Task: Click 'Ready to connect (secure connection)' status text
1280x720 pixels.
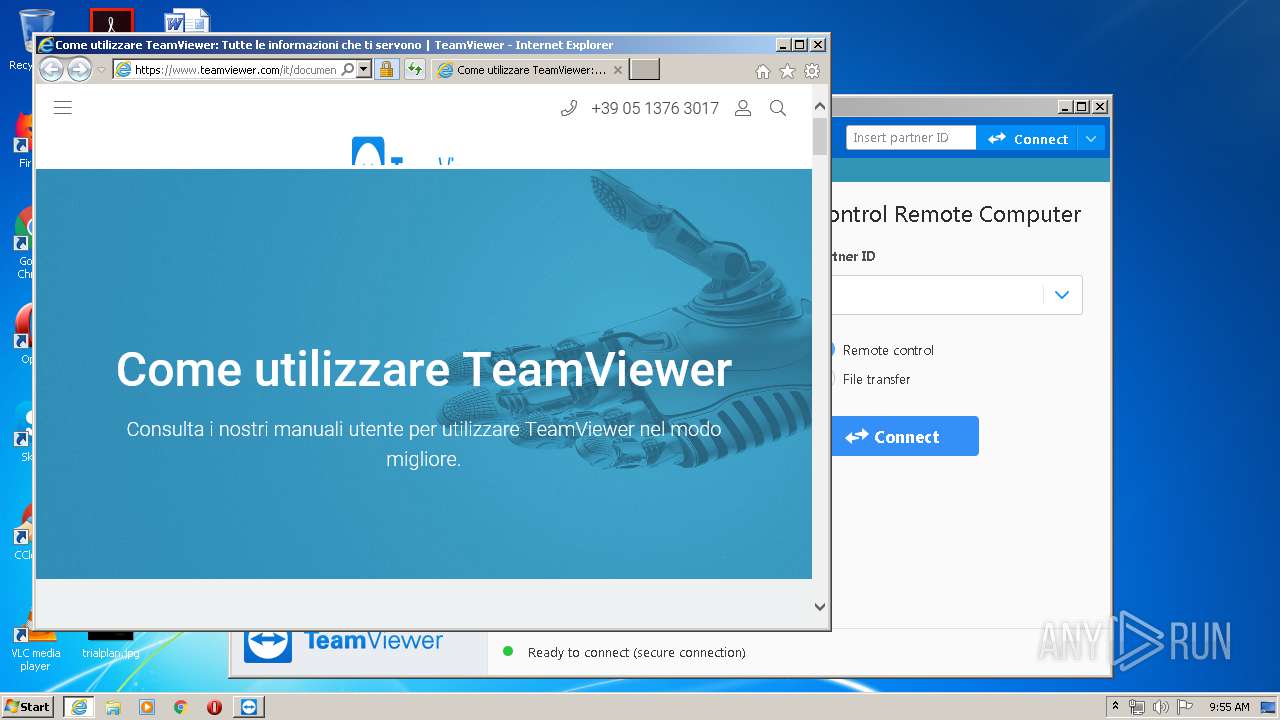Action: point(636,652)
